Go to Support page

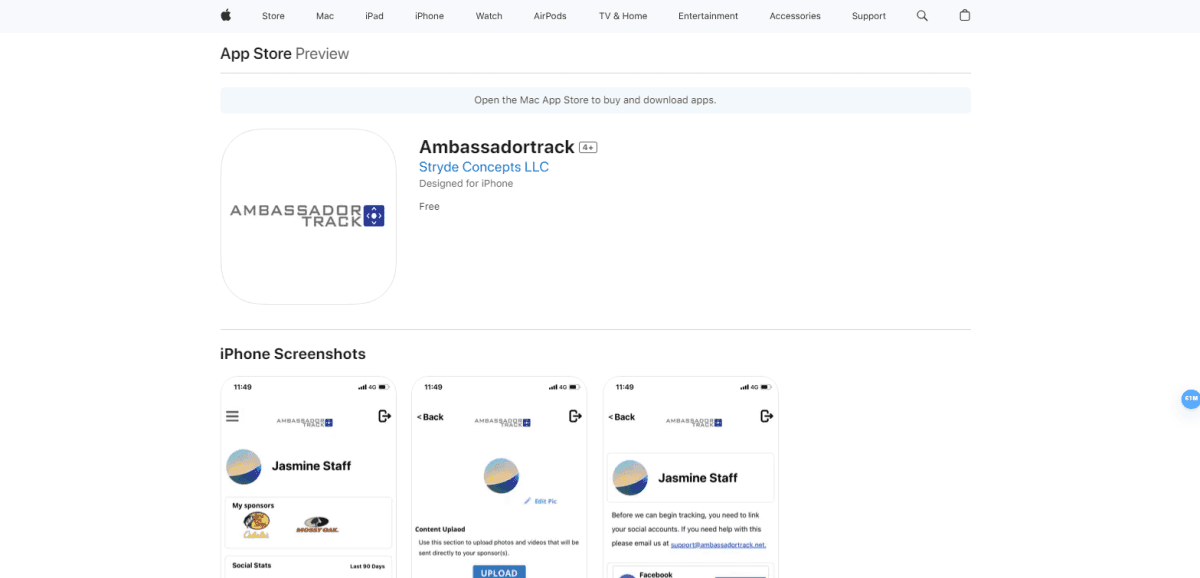click(869, 16)
